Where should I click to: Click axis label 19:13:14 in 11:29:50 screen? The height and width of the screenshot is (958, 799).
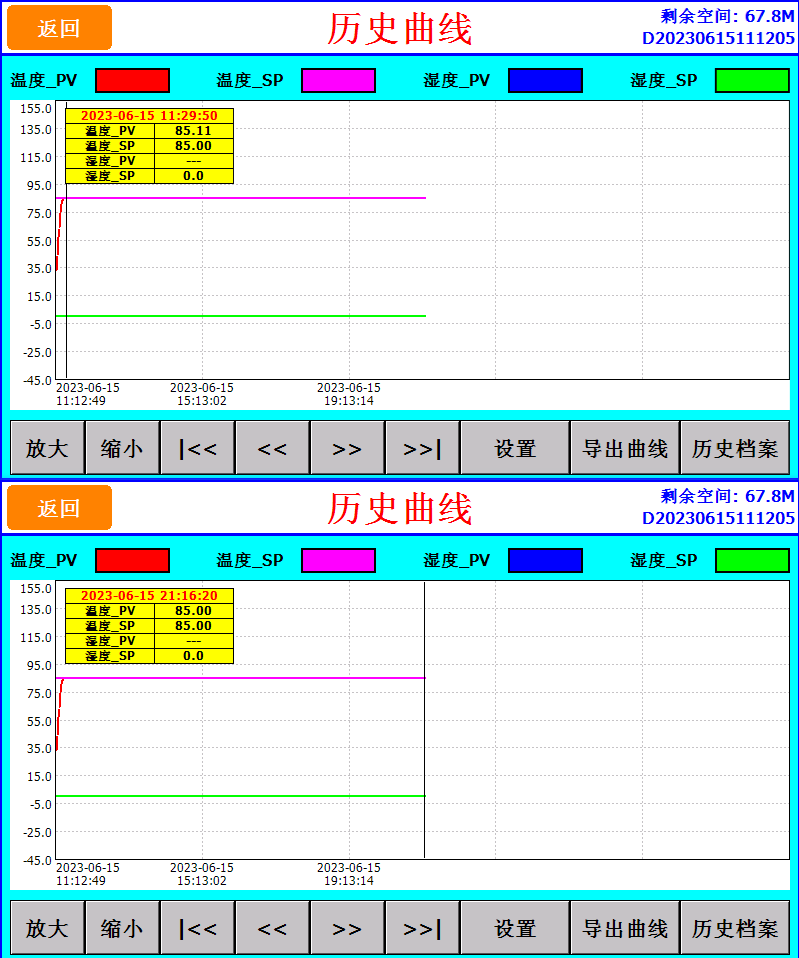[x=349, y=401]
